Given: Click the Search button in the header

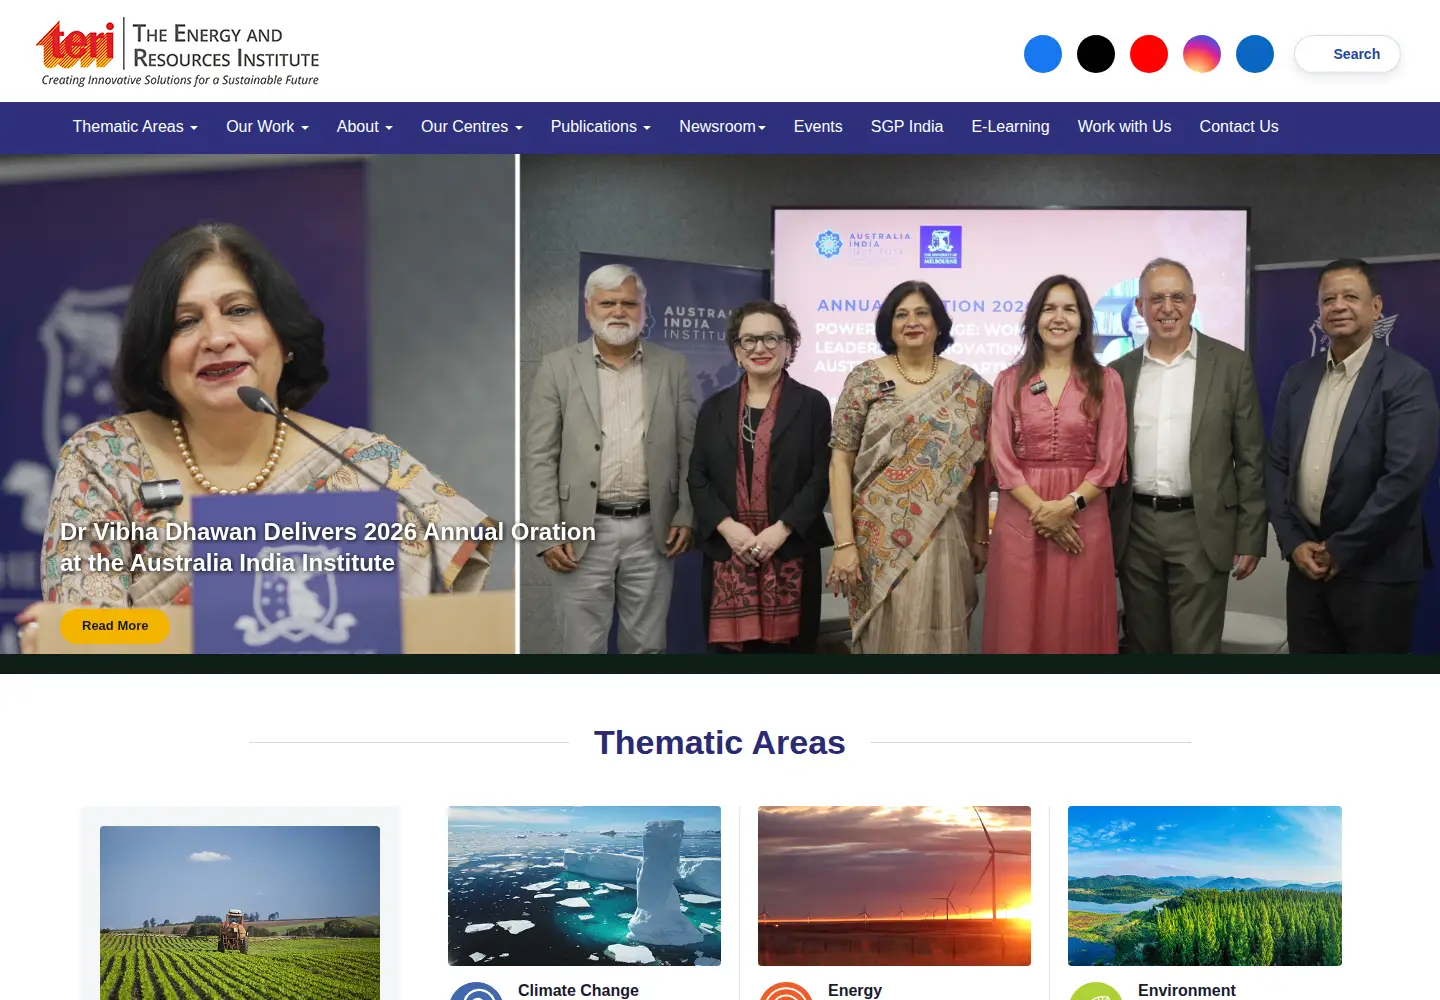Looking at the screenshot, I should tap(1347, 54).
